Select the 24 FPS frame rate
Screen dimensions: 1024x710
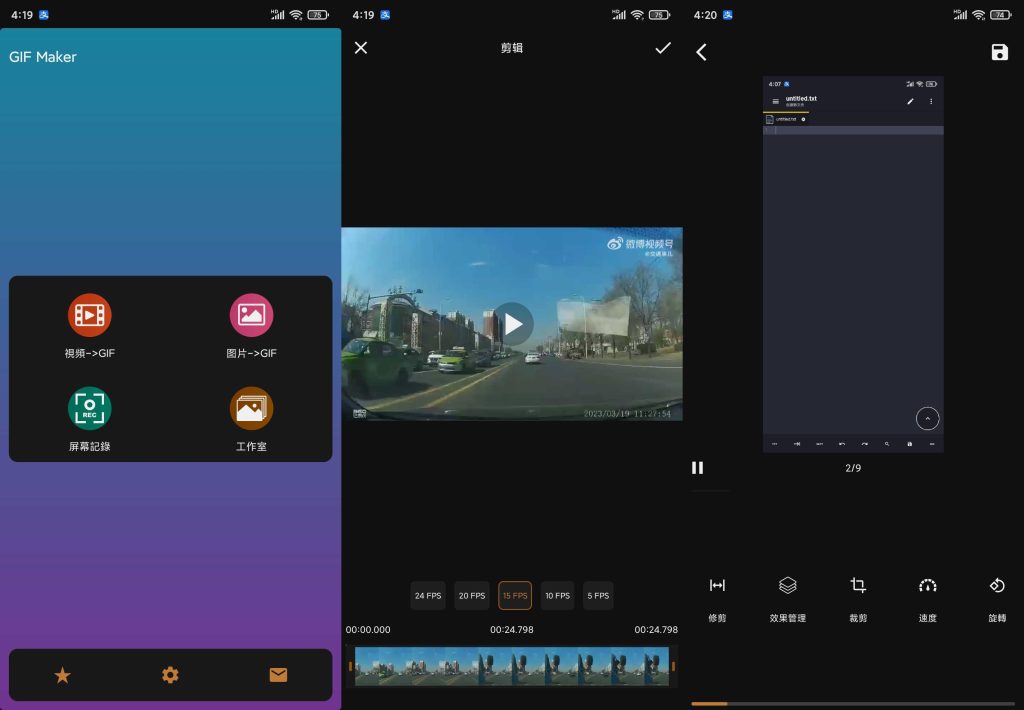tap(428, 595)
